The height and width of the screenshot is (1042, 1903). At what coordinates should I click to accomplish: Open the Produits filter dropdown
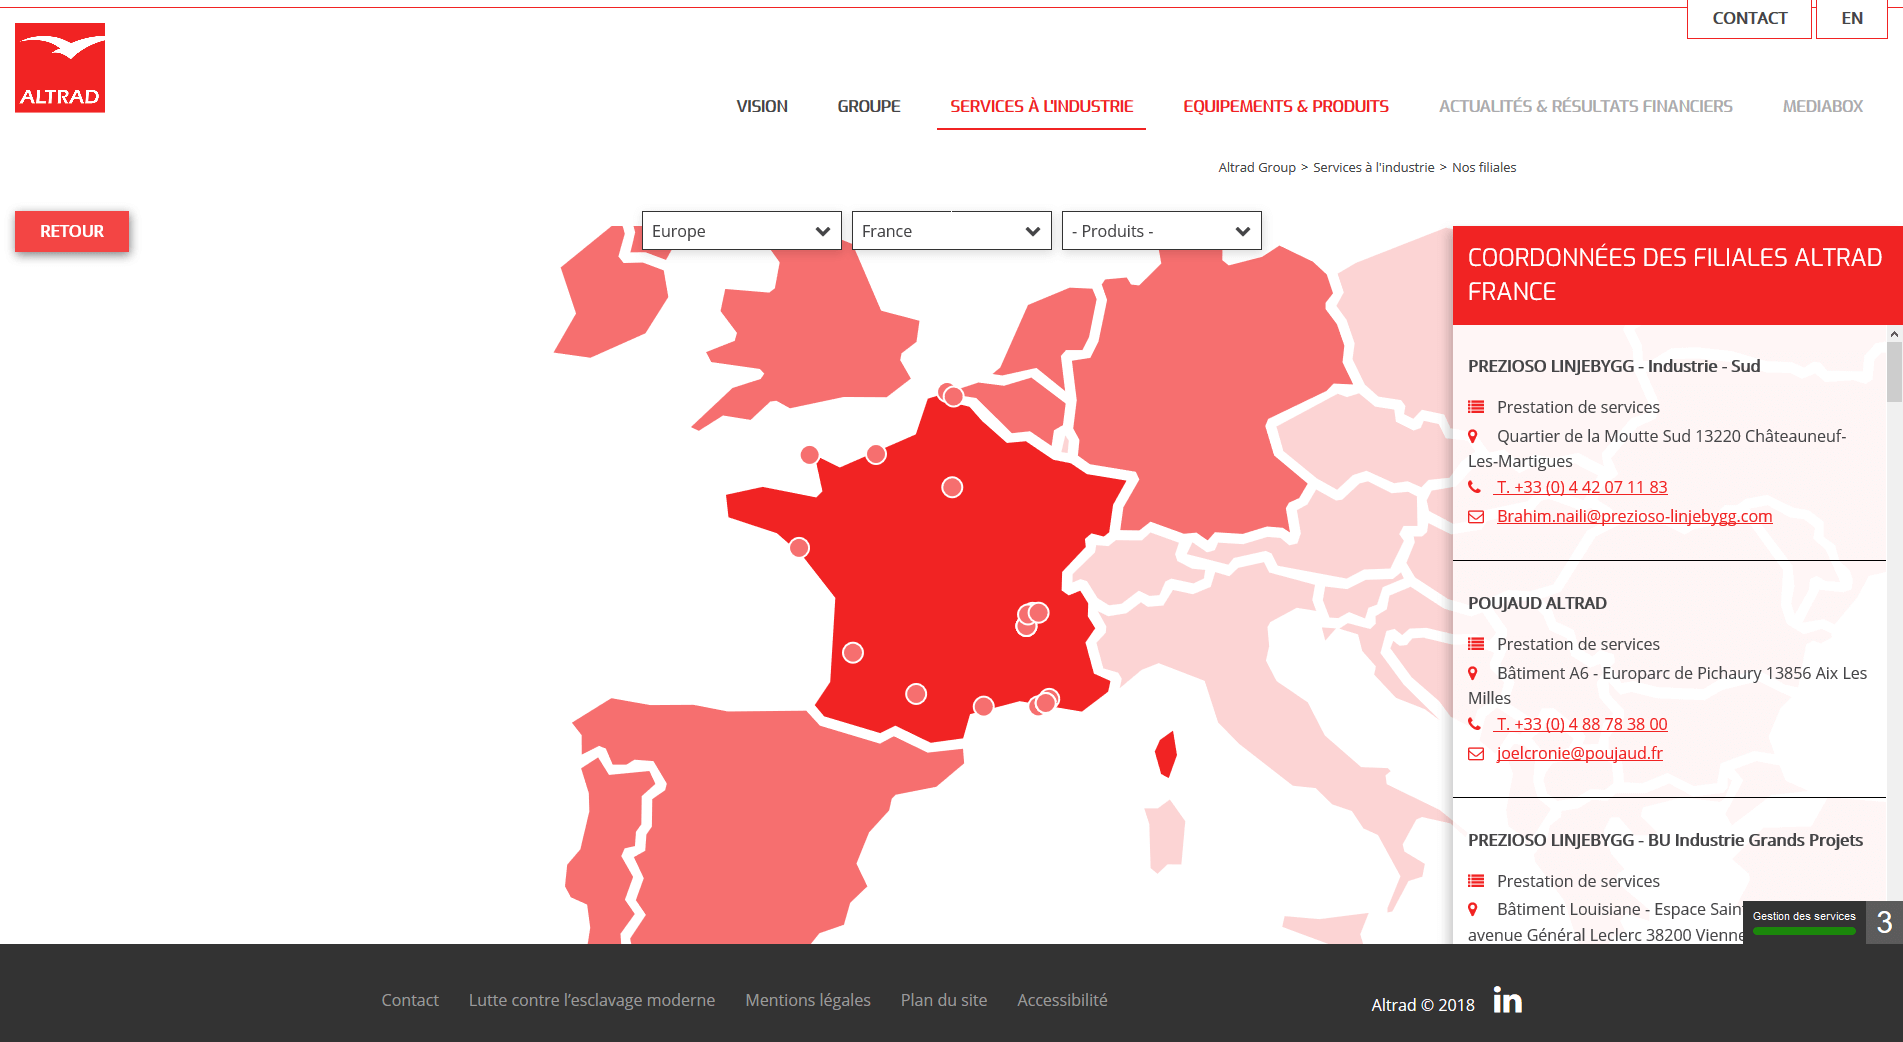[1162, 231]
